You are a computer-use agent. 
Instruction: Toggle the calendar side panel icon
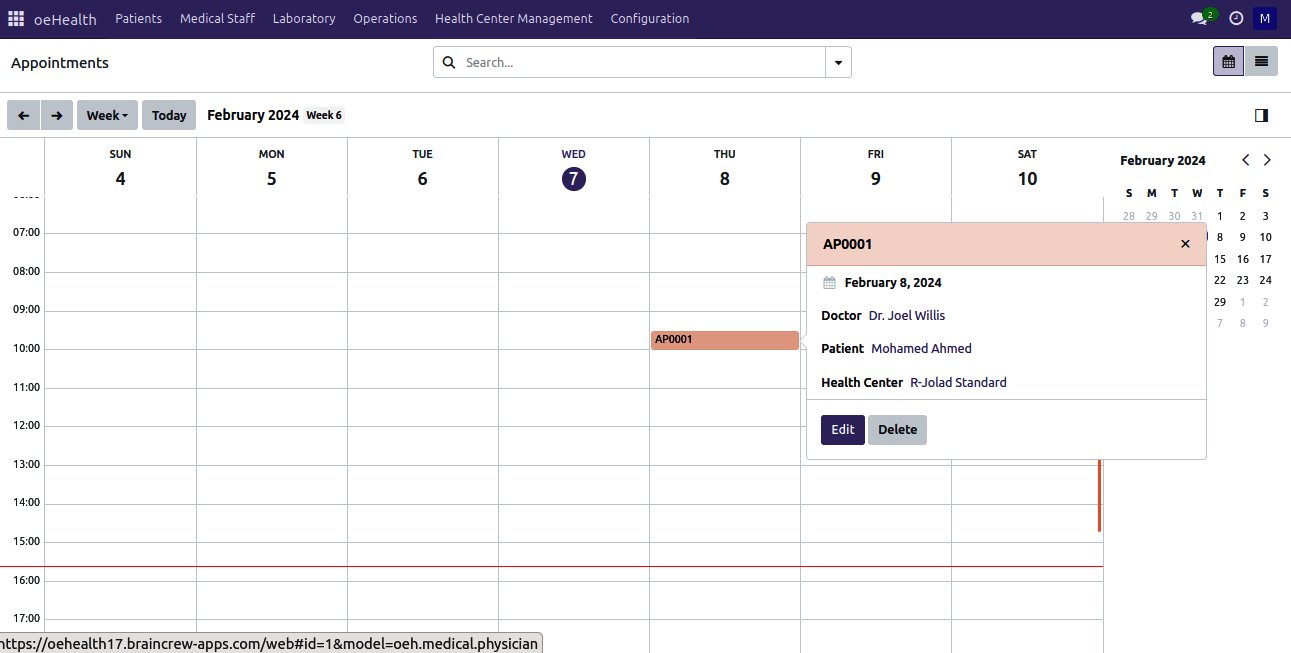click(1261, 115)
